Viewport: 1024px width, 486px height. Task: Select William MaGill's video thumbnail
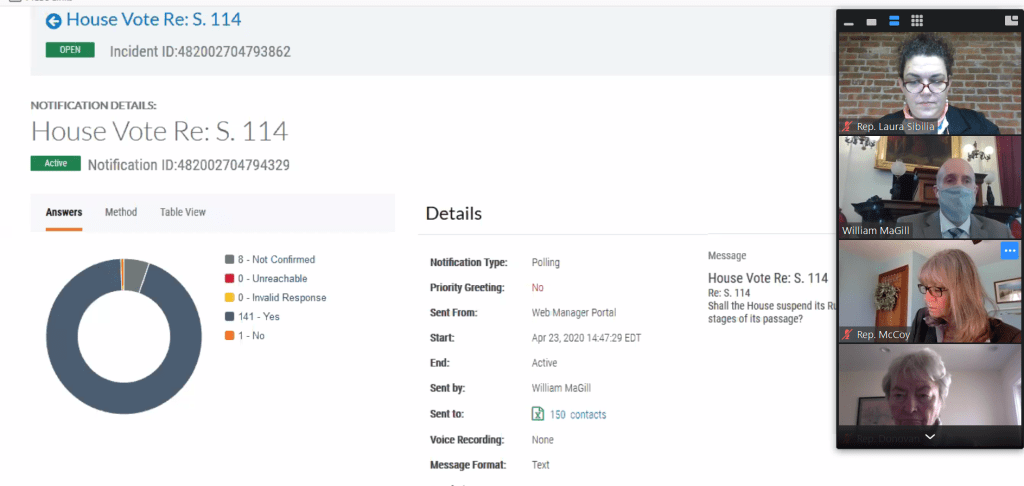930,187
